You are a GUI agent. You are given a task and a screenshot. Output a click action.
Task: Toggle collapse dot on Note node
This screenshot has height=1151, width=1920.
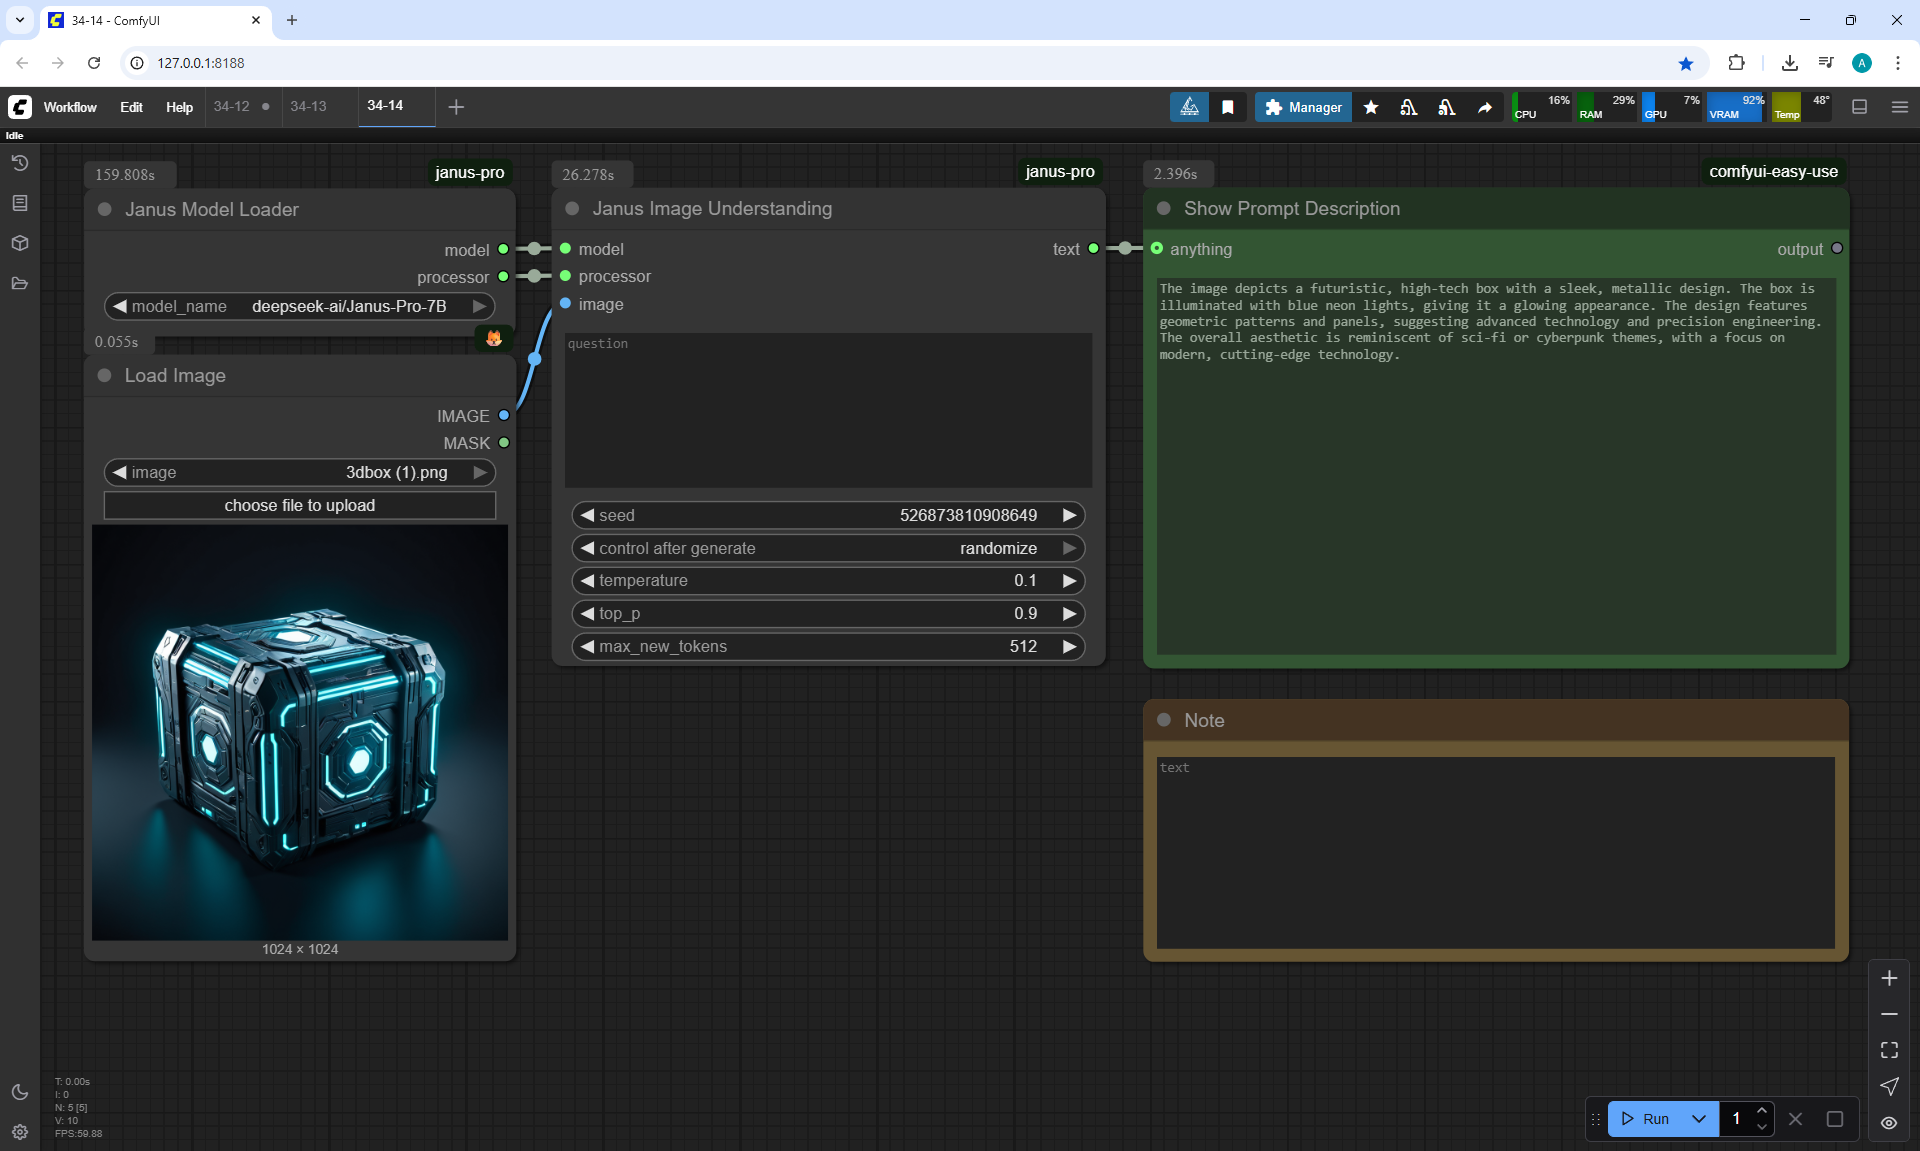coord(1164,720)
